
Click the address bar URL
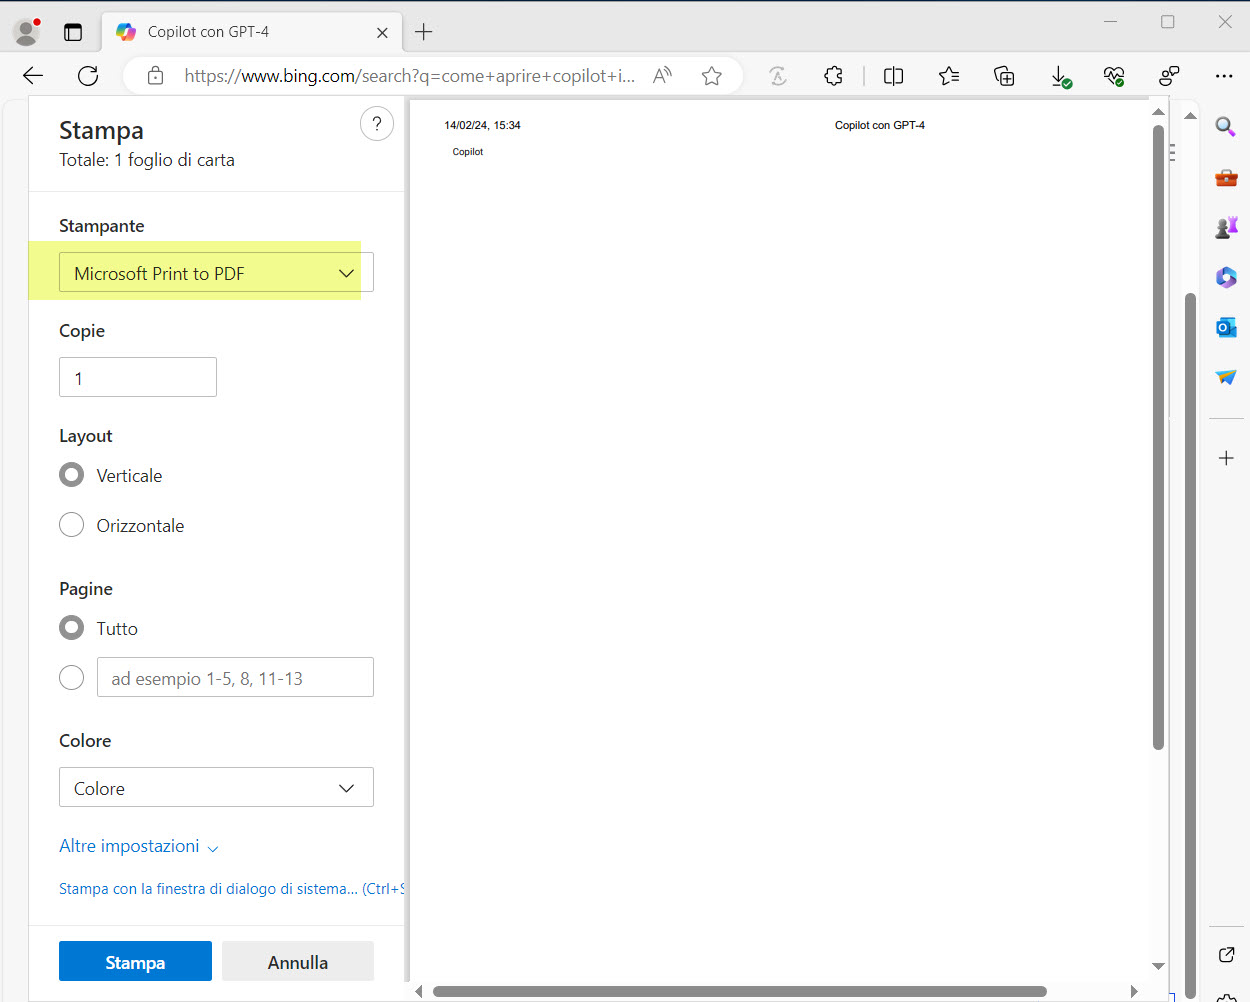point(409,76)
